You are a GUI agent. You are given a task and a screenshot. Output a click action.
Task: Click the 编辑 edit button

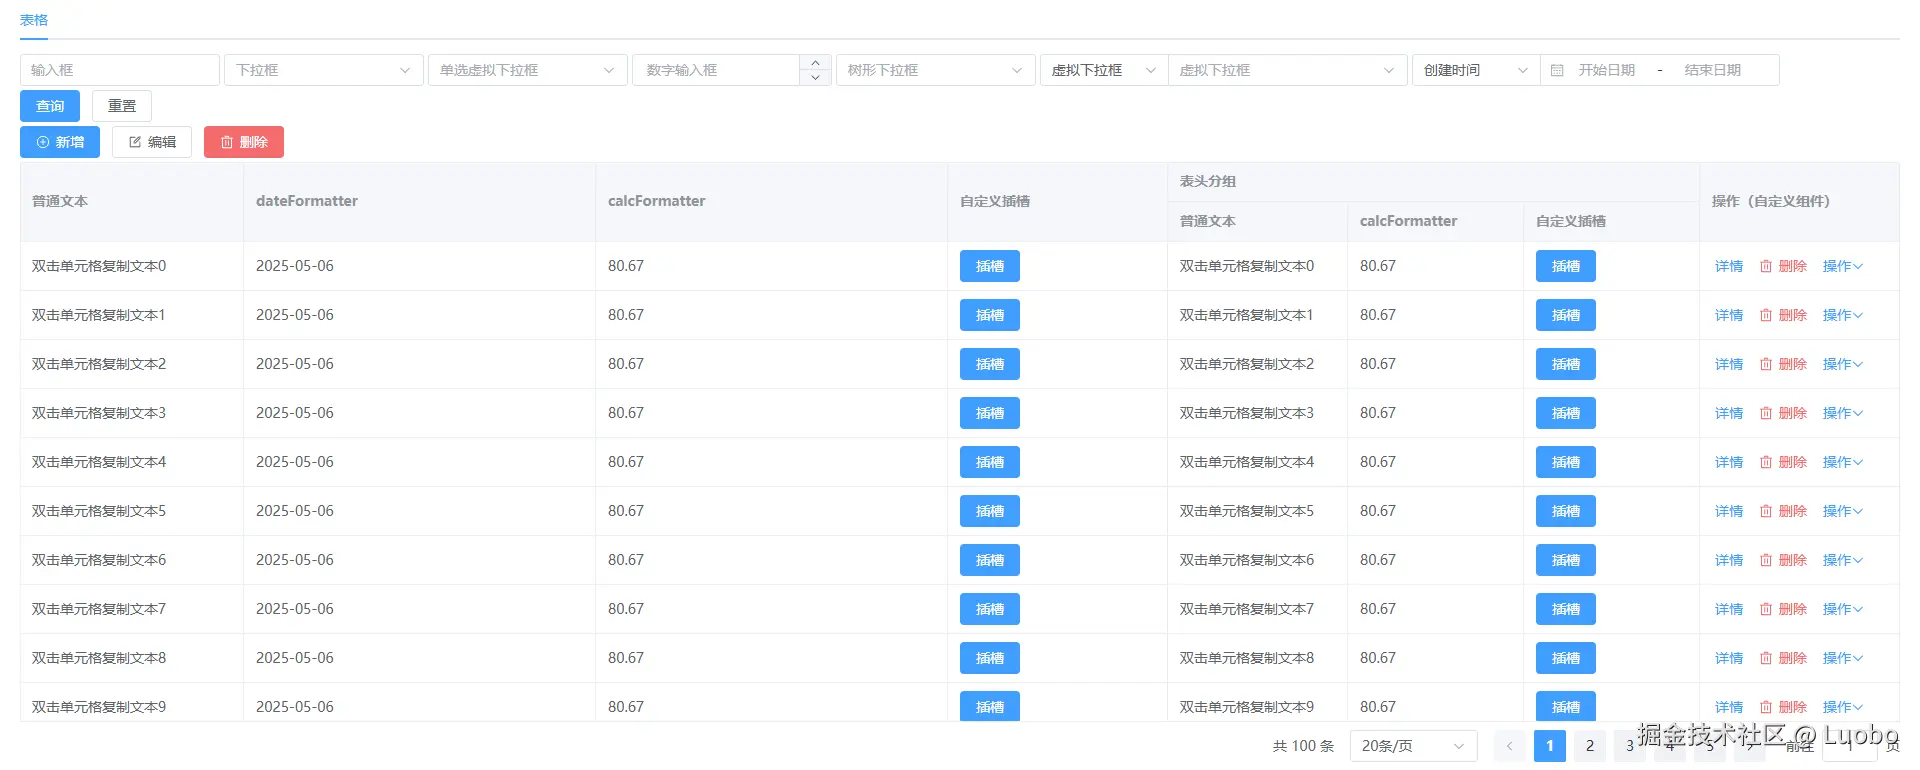click(x=152, y=142)
